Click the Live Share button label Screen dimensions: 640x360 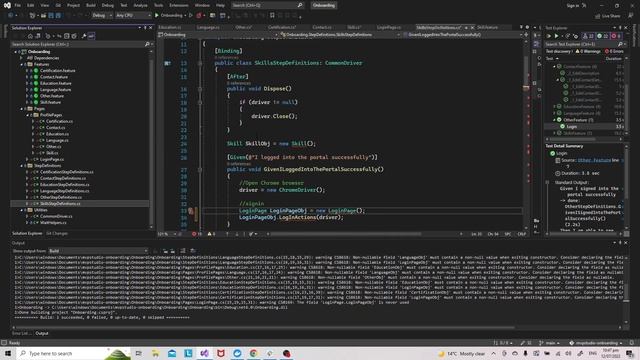pyautogui.click(x=611, y=16)
